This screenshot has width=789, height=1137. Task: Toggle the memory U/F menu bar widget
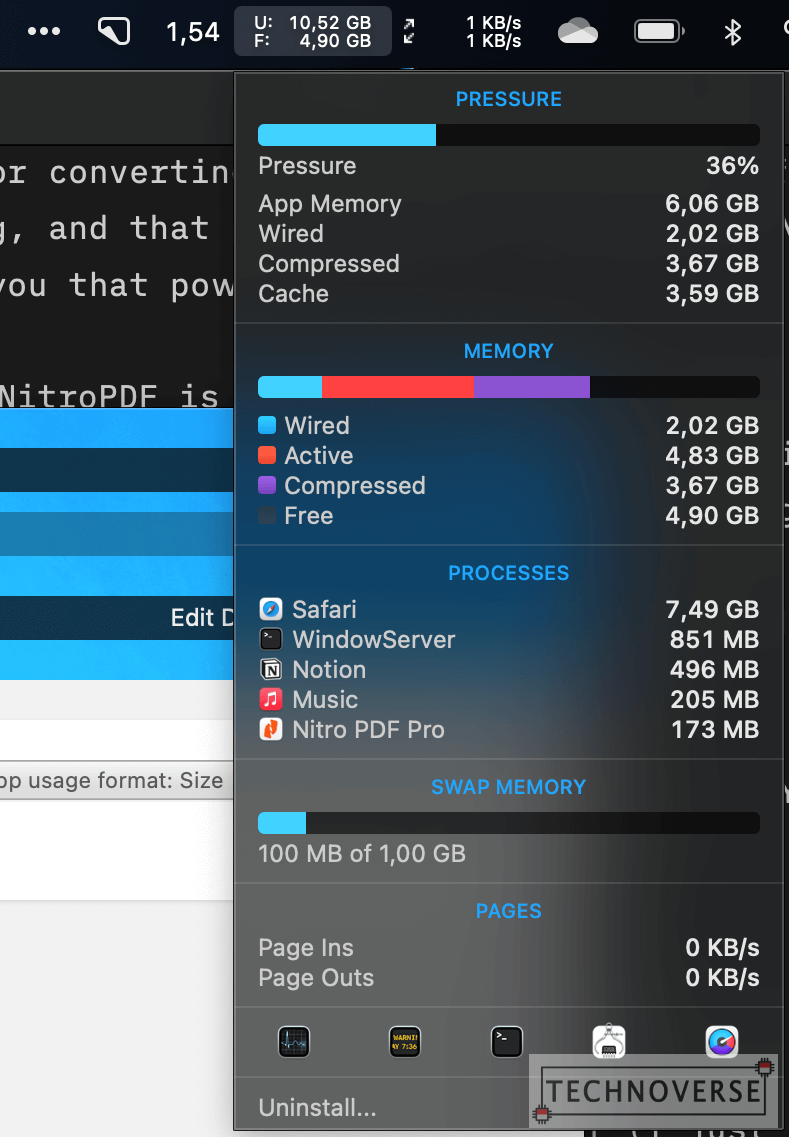313,31
